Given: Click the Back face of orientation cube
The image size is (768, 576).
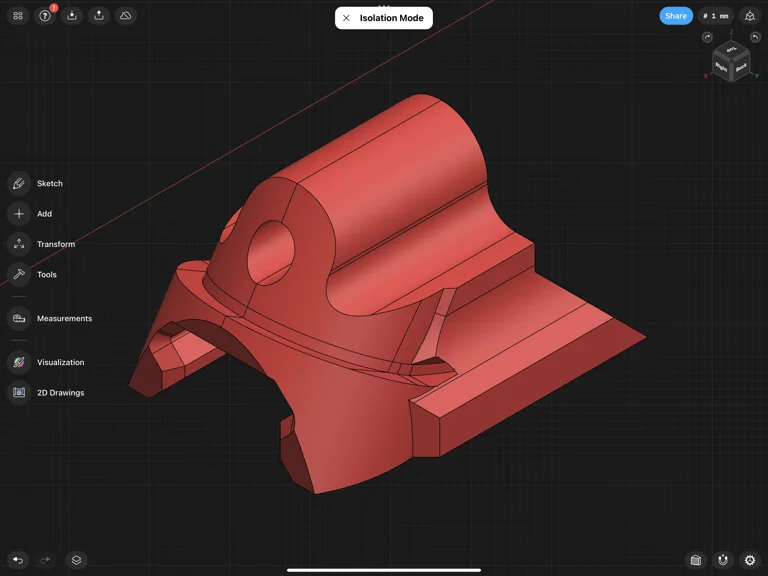Looking at the screenshot, I should (x=741, y=68).
